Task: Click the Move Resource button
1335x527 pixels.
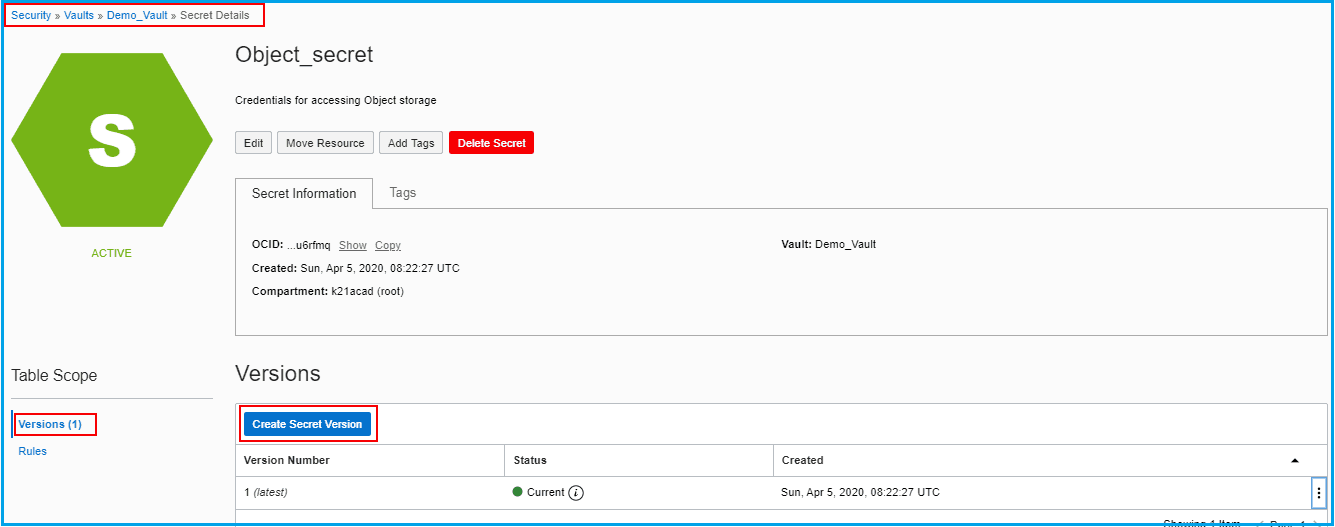Action: [325, 143]
